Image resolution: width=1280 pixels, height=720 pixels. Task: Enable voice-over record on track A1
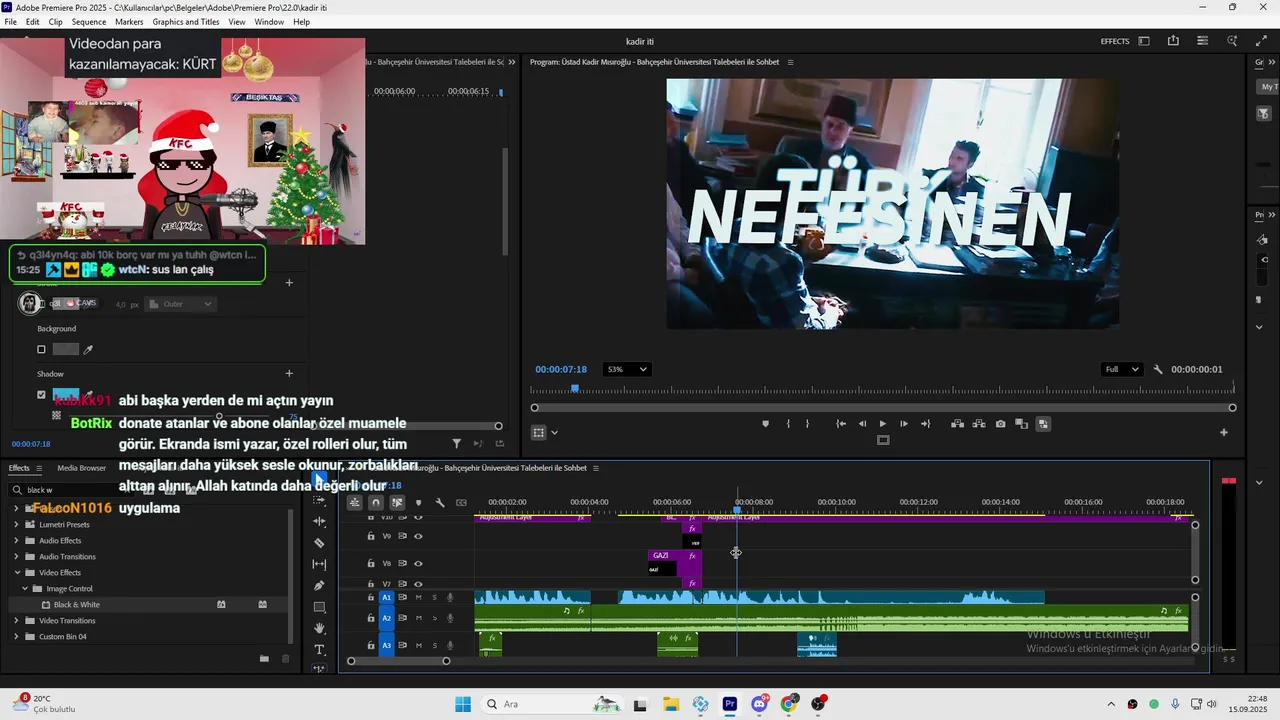coord(450,597)
